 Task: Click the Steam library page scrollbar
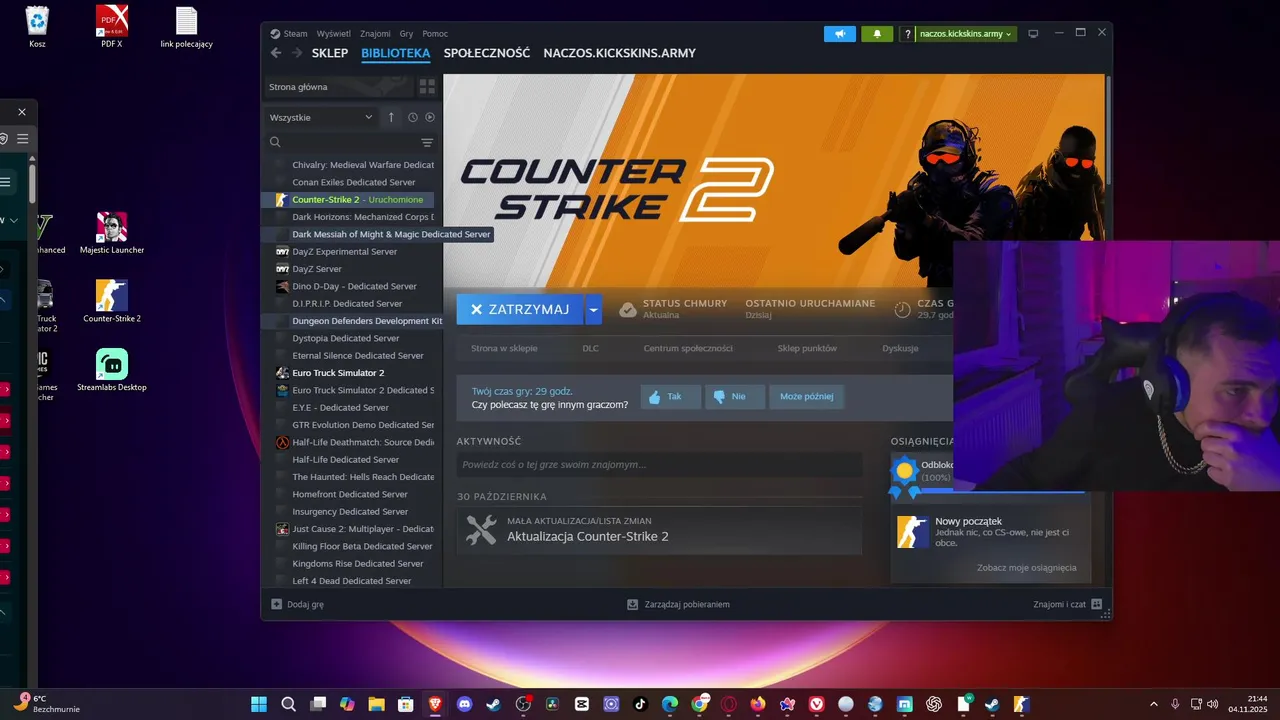click(1108, 130)
